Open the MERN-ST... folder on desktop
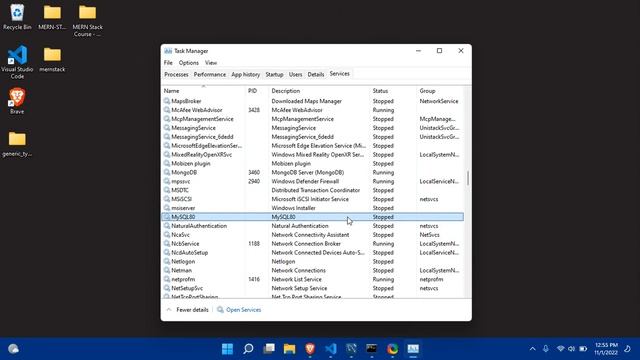This screenshot has height=360, width=640. pos(52,17)
